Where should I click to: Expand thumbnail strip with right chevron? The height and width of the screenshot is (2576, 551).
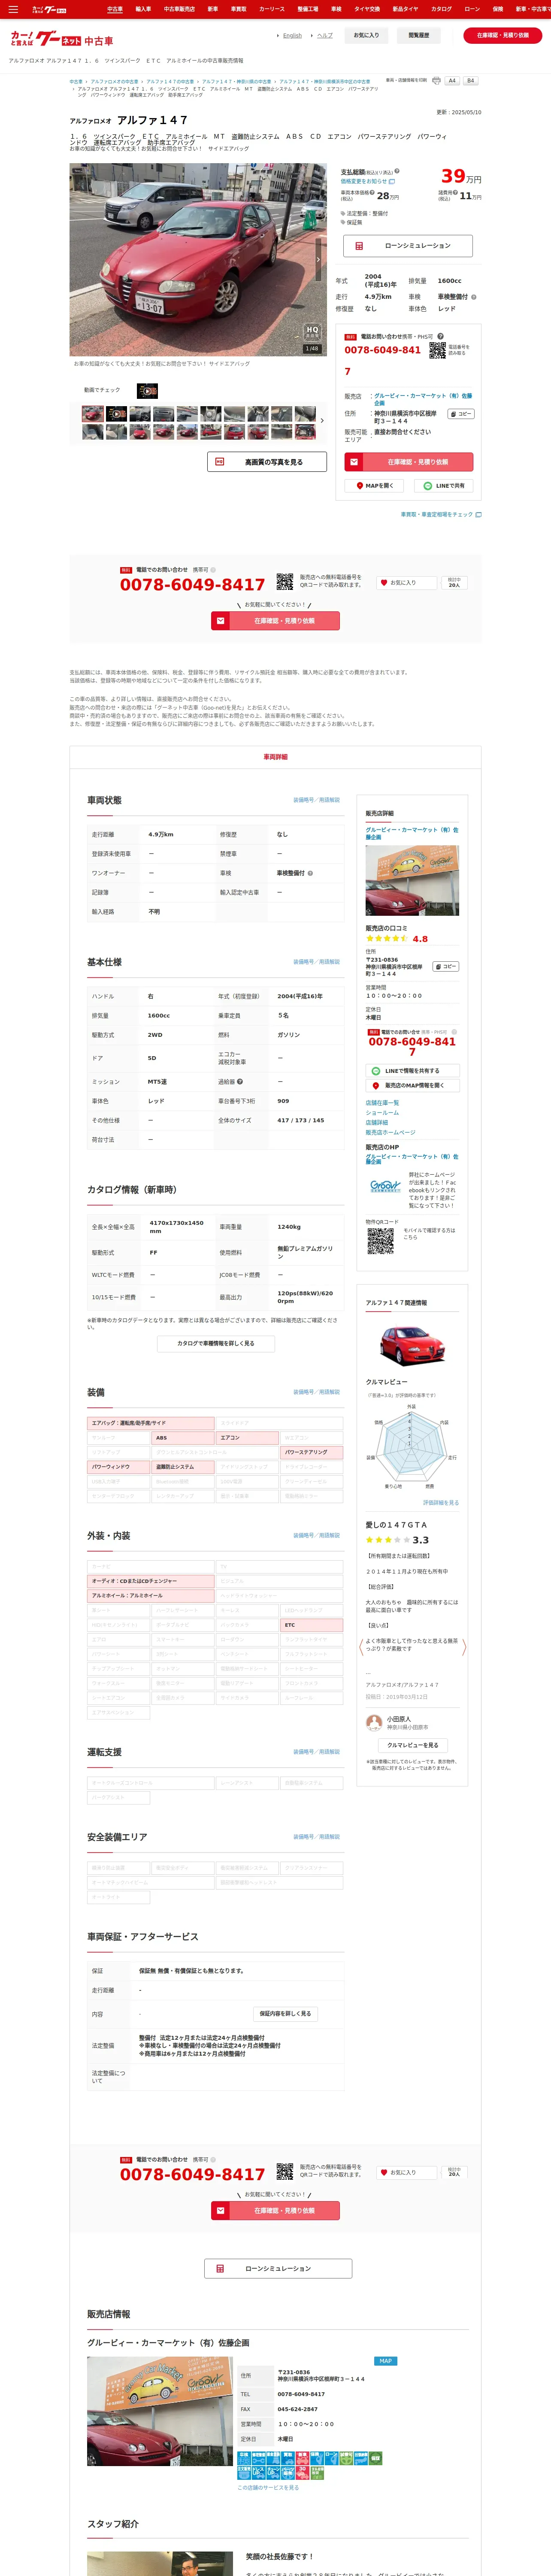(322, 420)
